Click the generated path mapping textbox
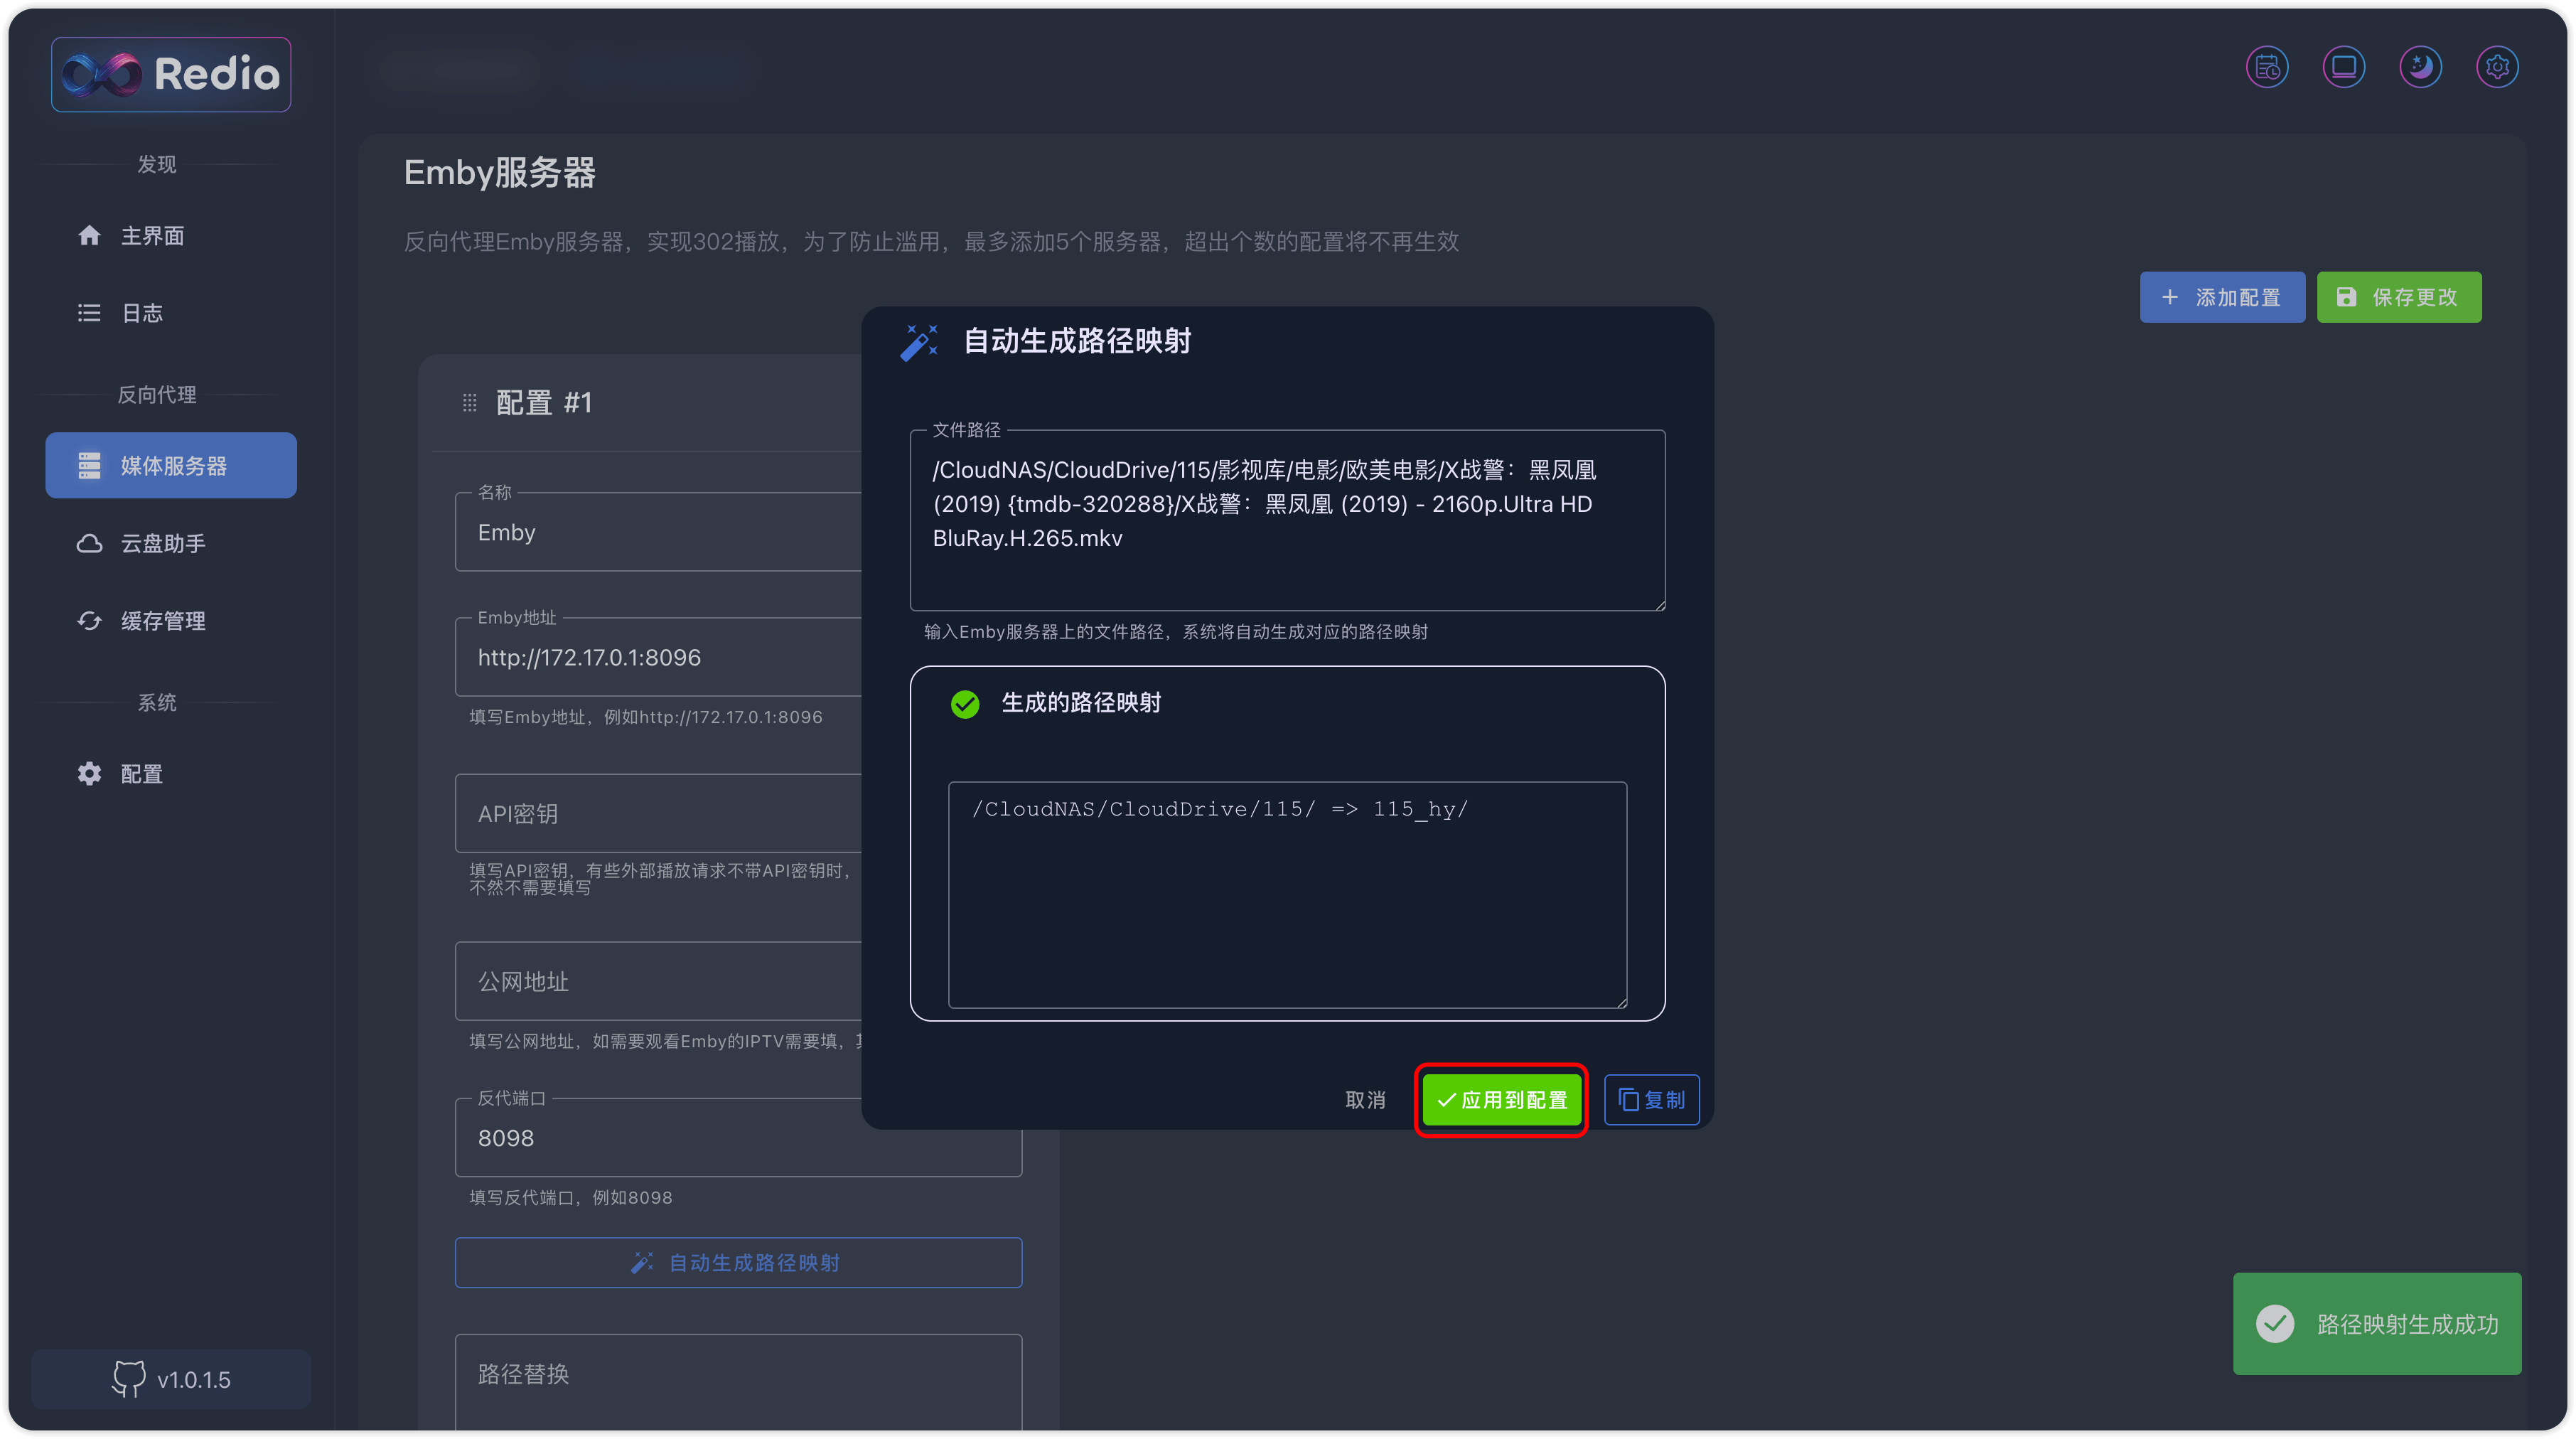Image resolution: width=2576 pixels, height=1439 pixels. [1287, 894]
